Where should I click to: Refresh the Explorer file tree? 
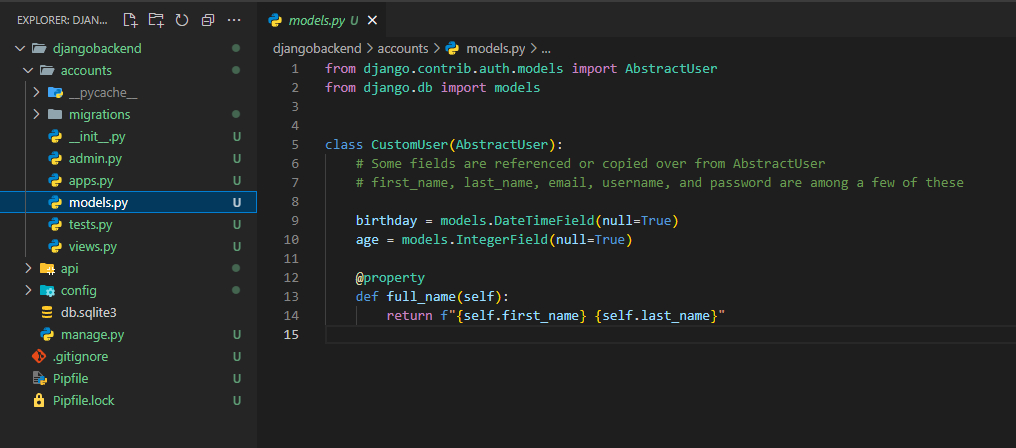coord(181,20)
